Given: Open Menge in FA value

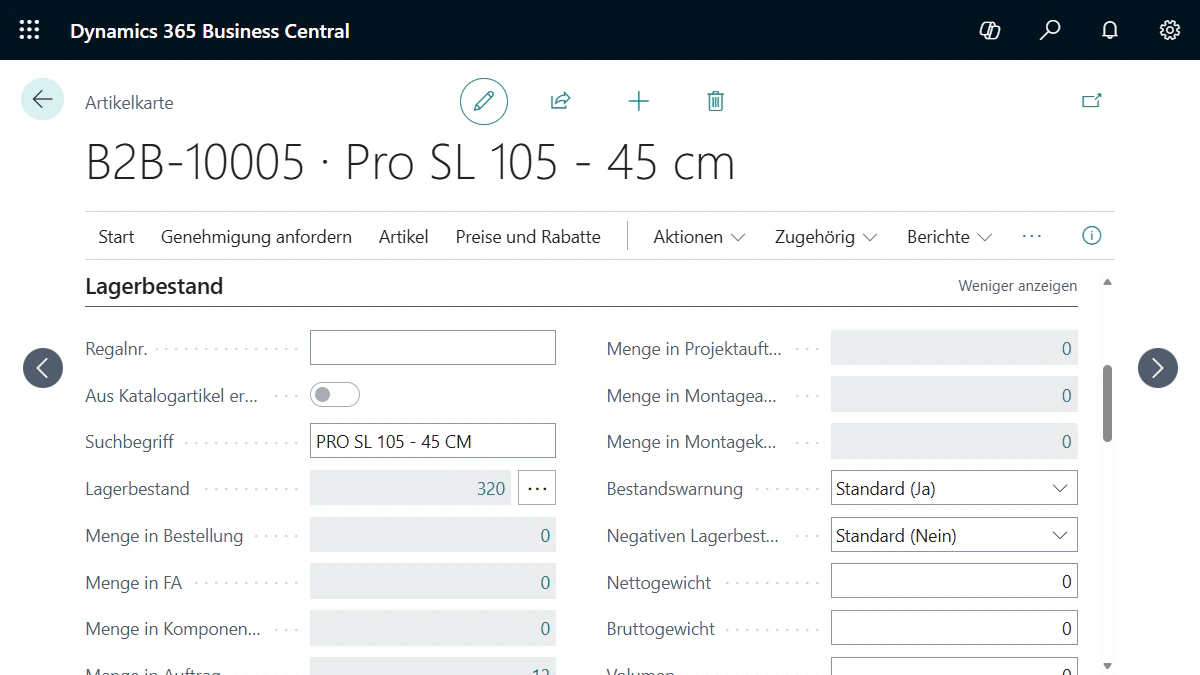Looking at the screenshot, I should coord(545,582).
